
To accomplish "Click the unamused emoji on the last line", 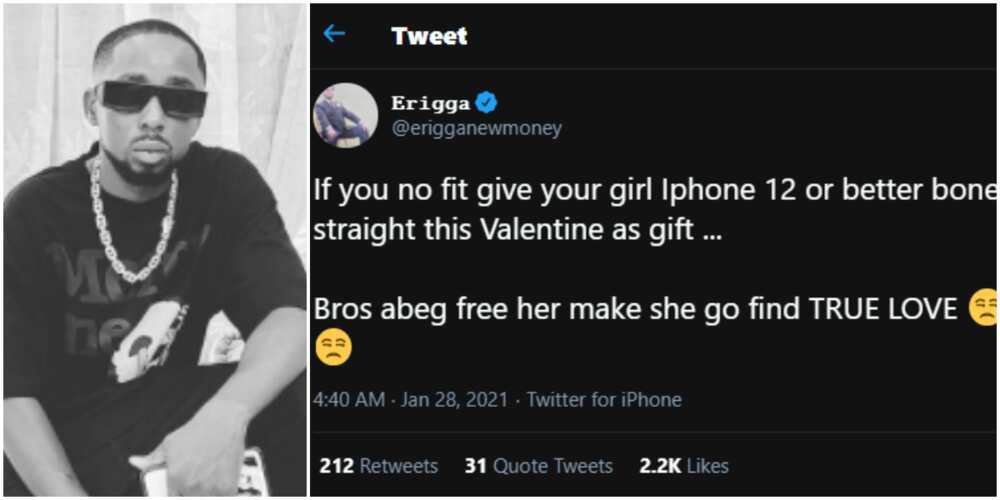I will tap(334, 349).
